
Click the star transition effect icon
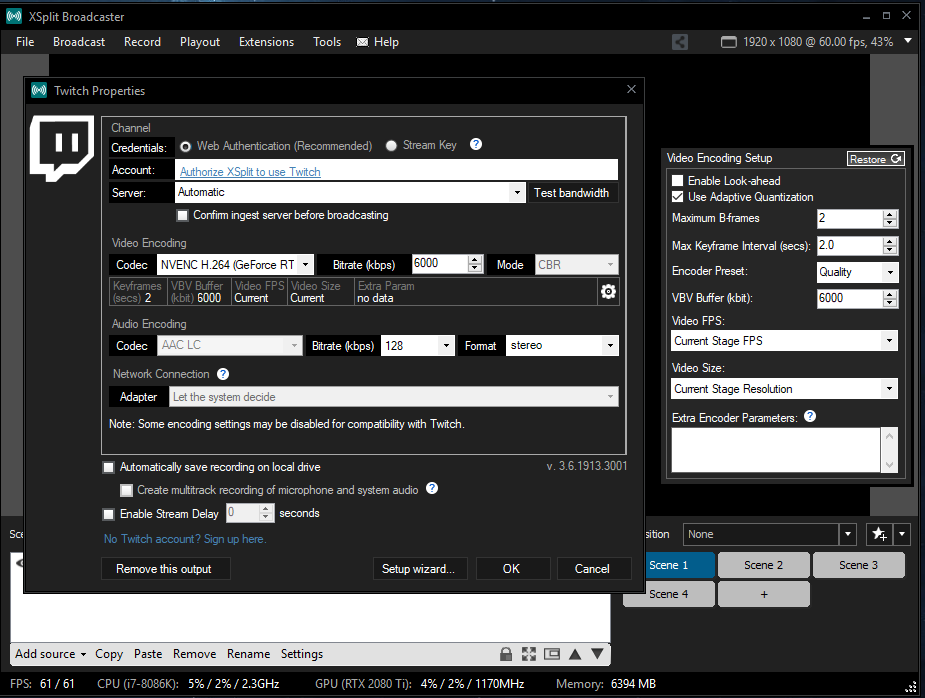point(879,534)
